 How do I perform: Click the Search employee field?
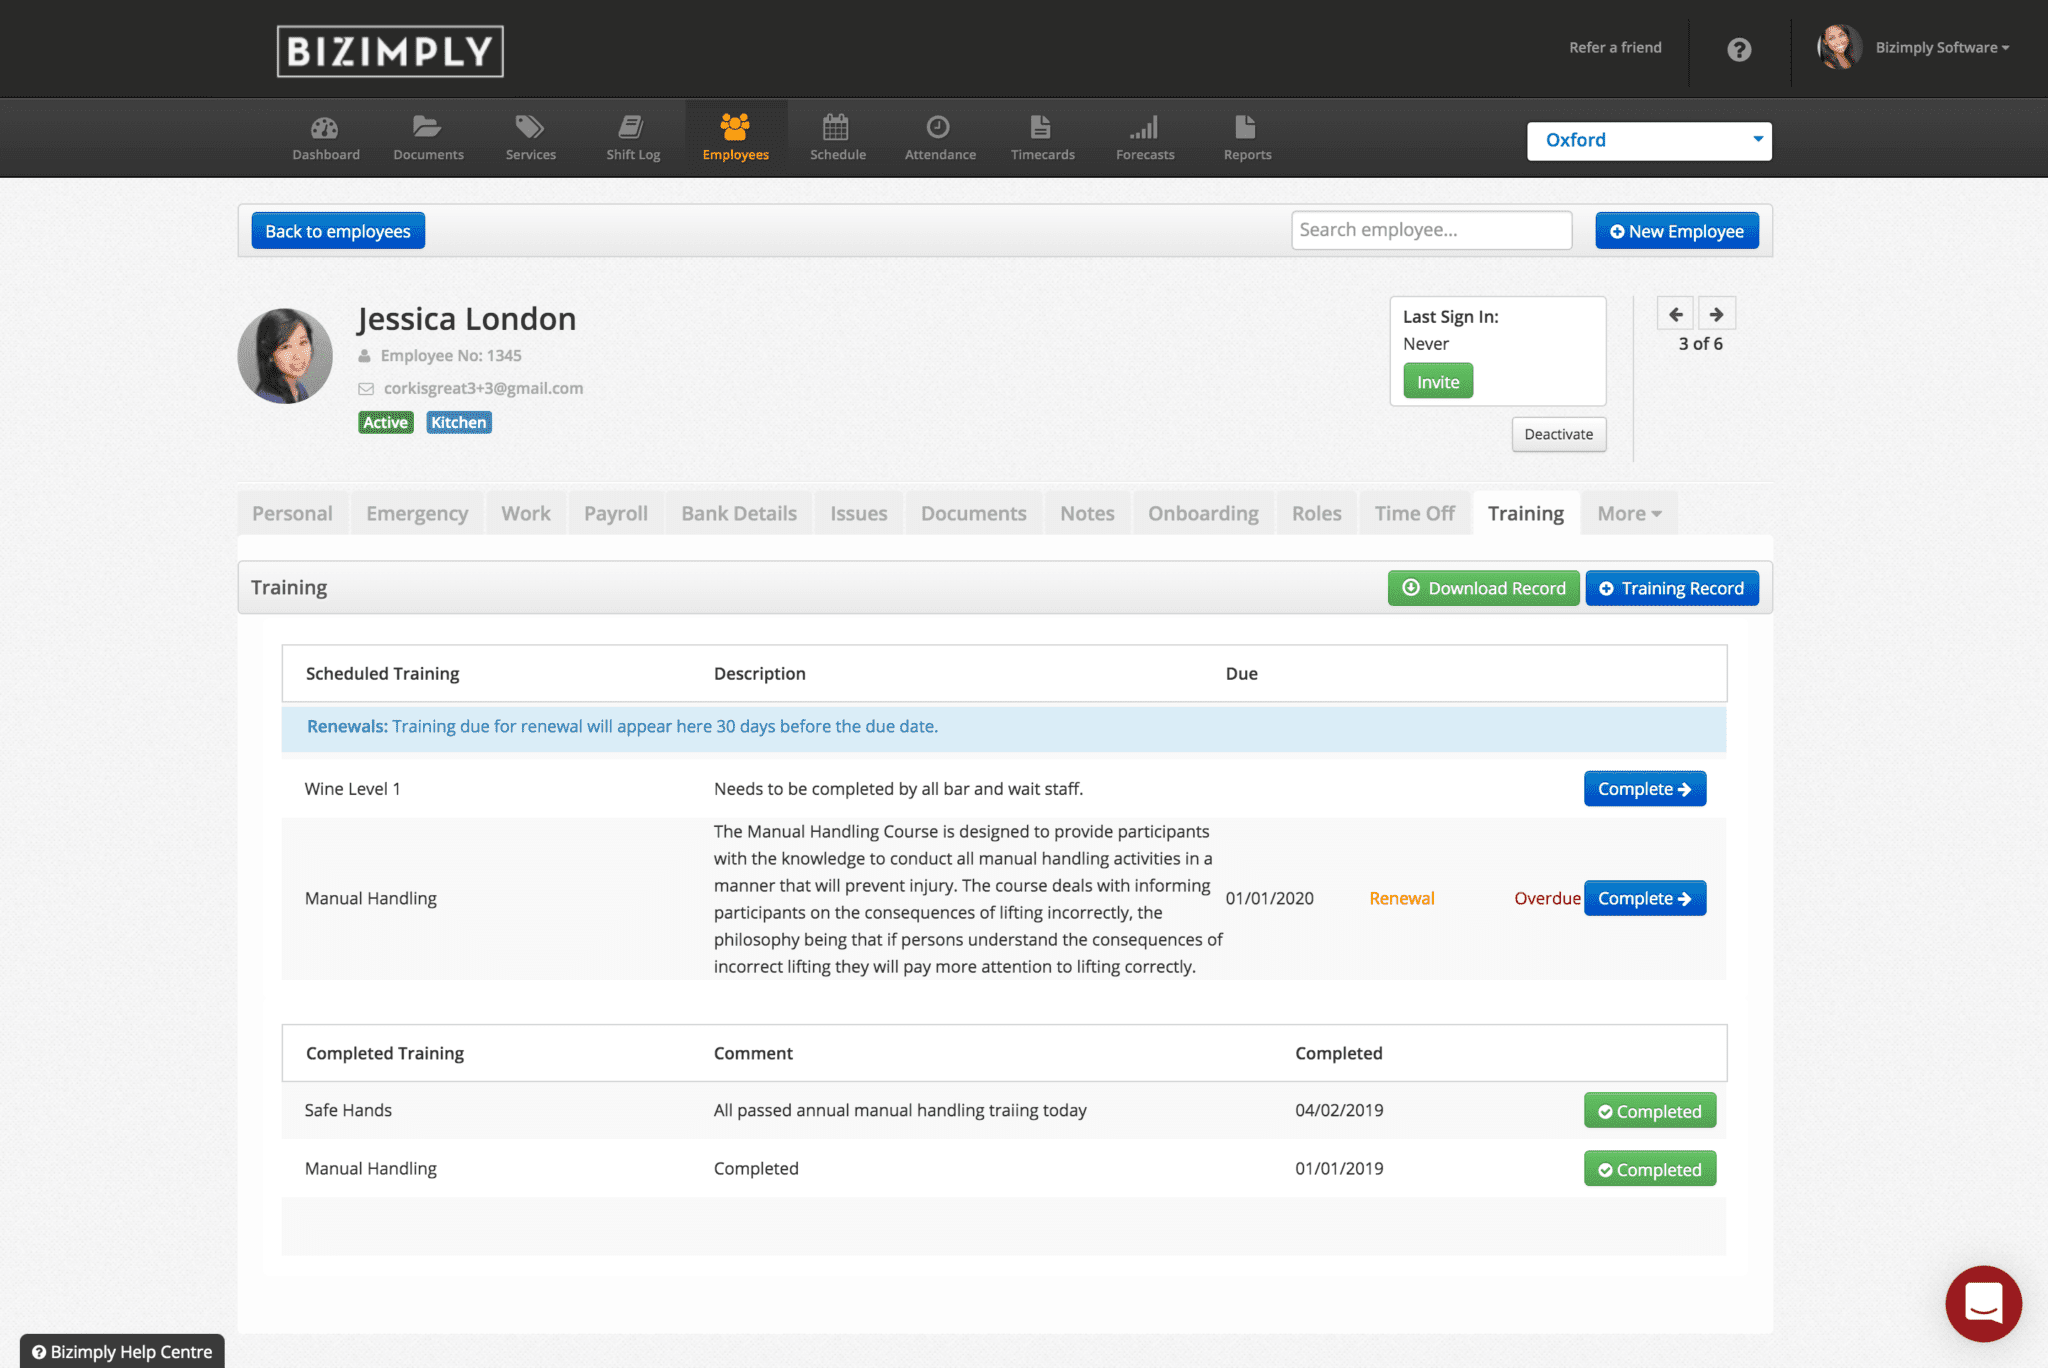(1430, 230)
